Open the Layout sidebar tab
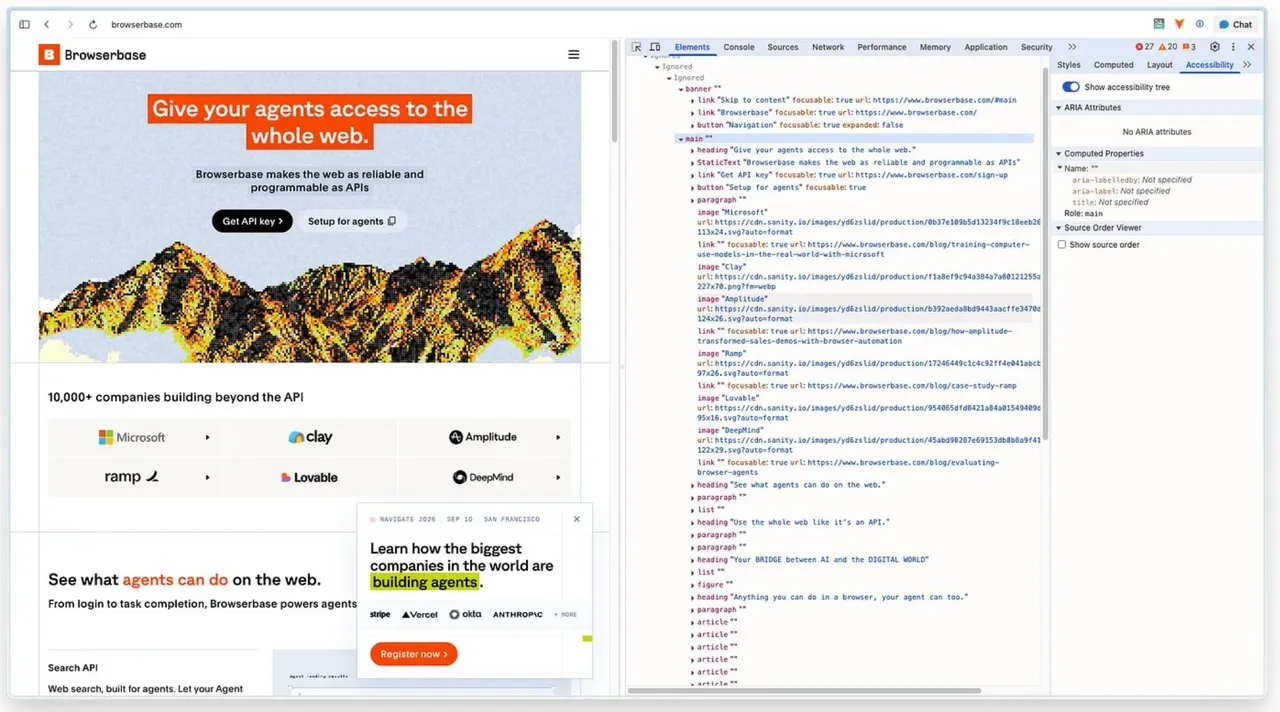This screenshot has height=712, width=1280. 1160,65
